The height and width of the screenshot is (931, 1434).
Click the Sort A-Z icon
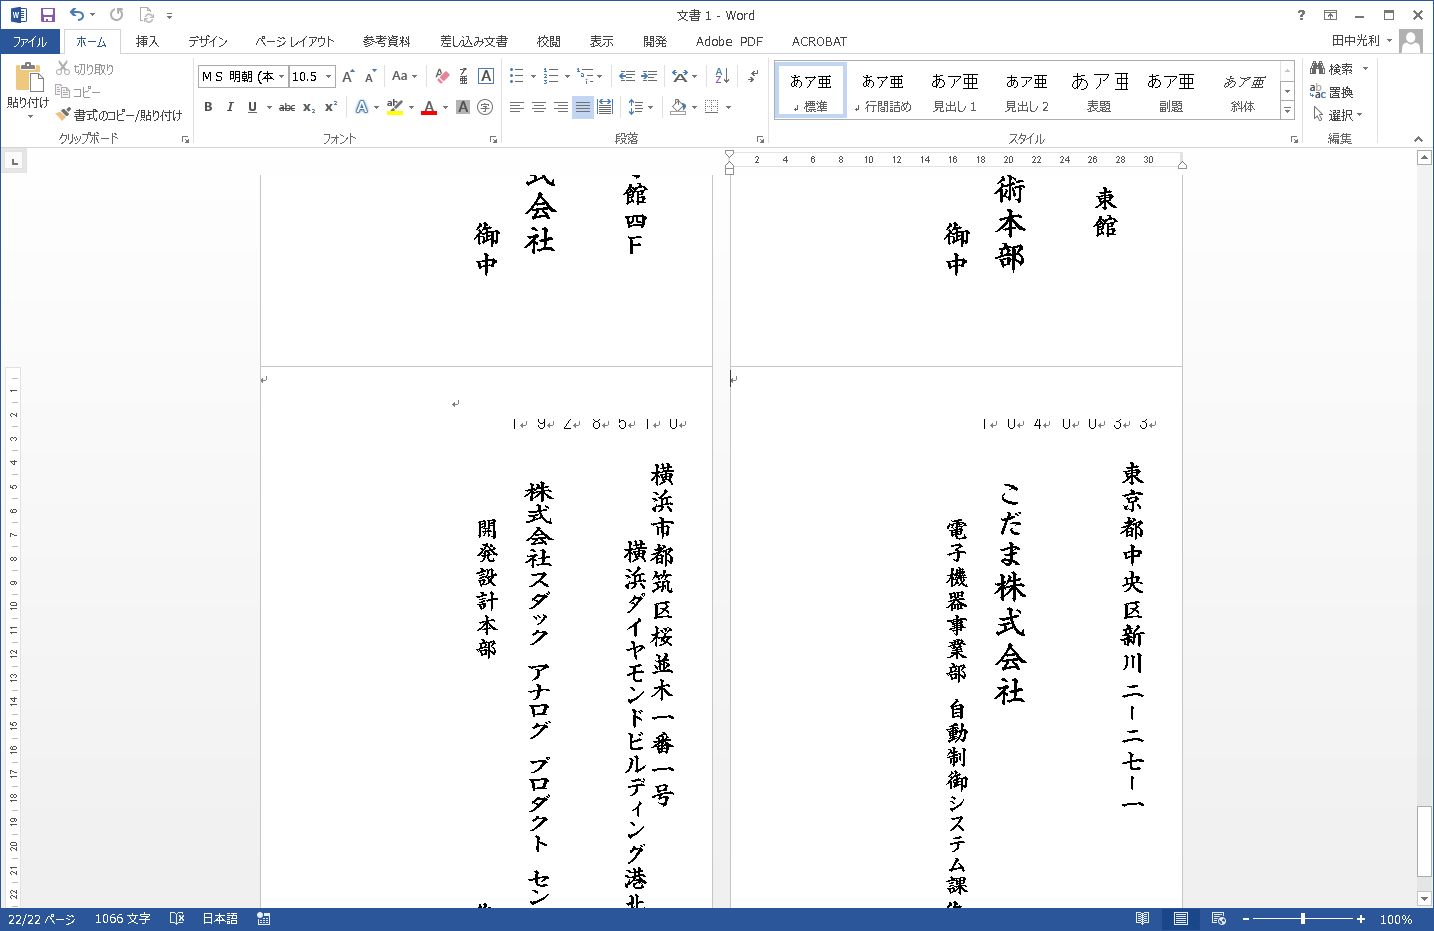point(723,76)
